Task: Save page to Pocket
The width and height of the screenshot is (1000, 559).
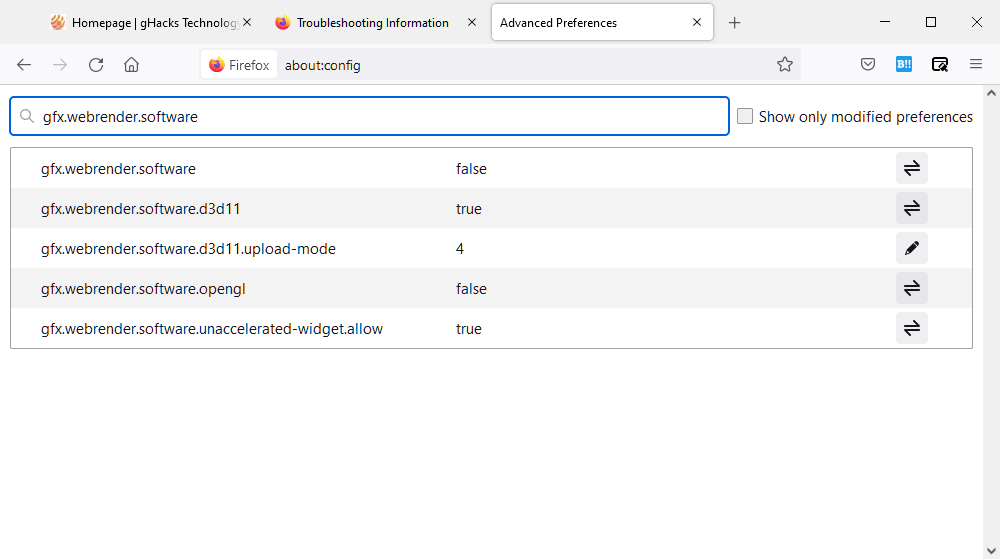Action: 867,64
